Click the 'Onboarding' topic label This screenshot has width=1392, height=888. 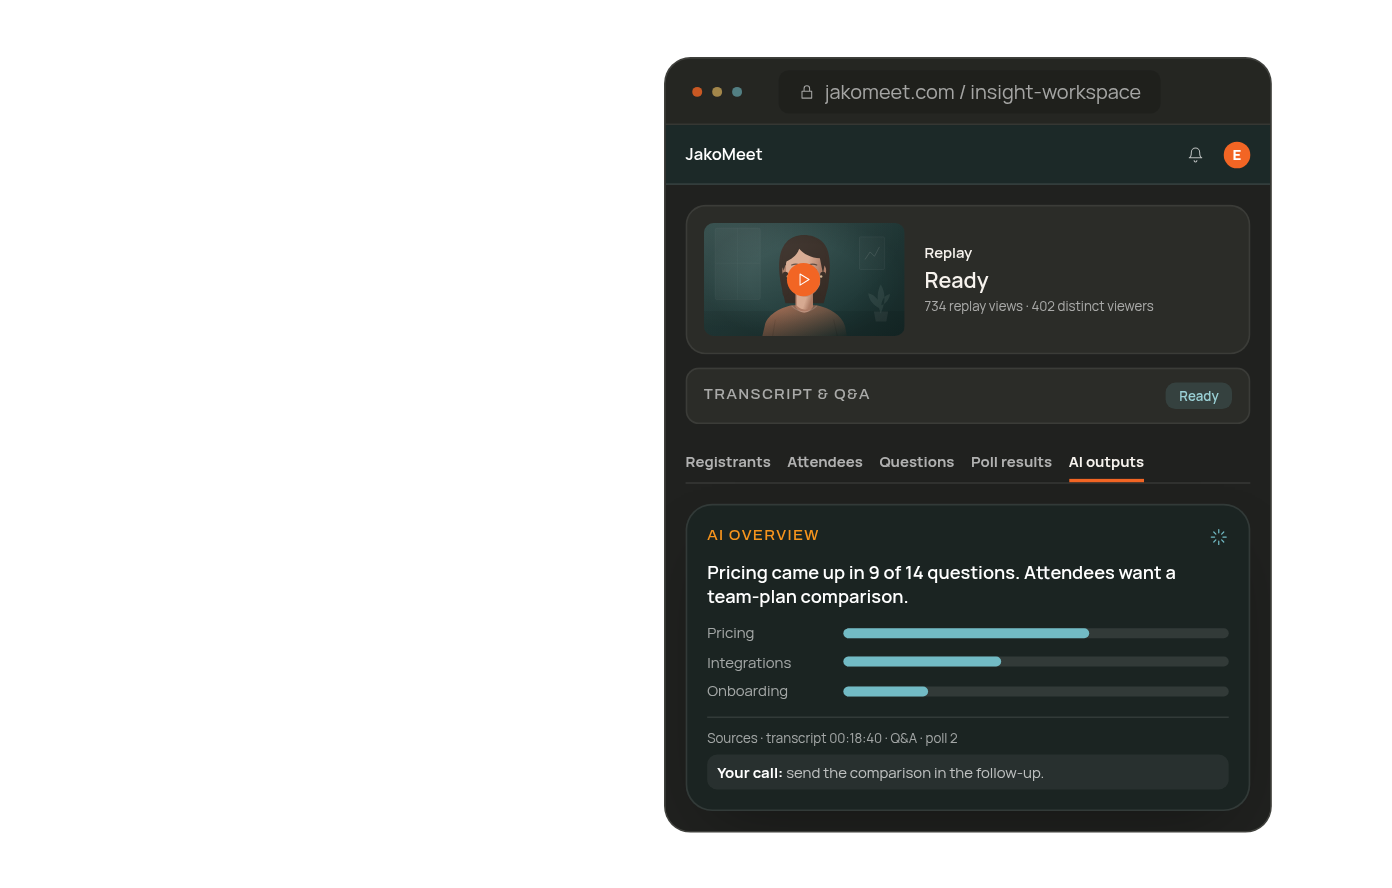tap(747, 691)
